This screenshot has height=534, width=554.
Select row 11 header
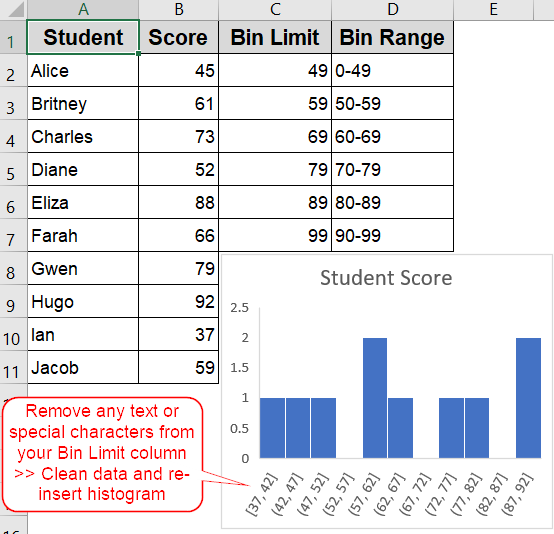click(13, 368)
